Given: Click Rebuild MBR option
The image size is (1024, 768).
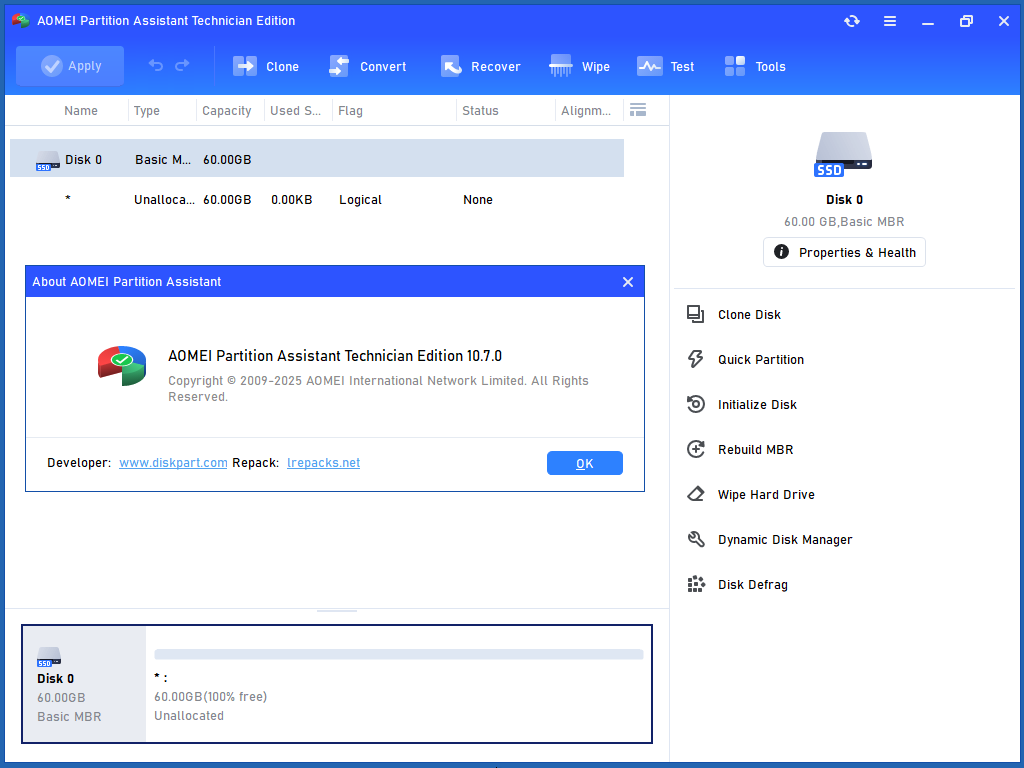Looking at the screenshot, I should (755, 450).
